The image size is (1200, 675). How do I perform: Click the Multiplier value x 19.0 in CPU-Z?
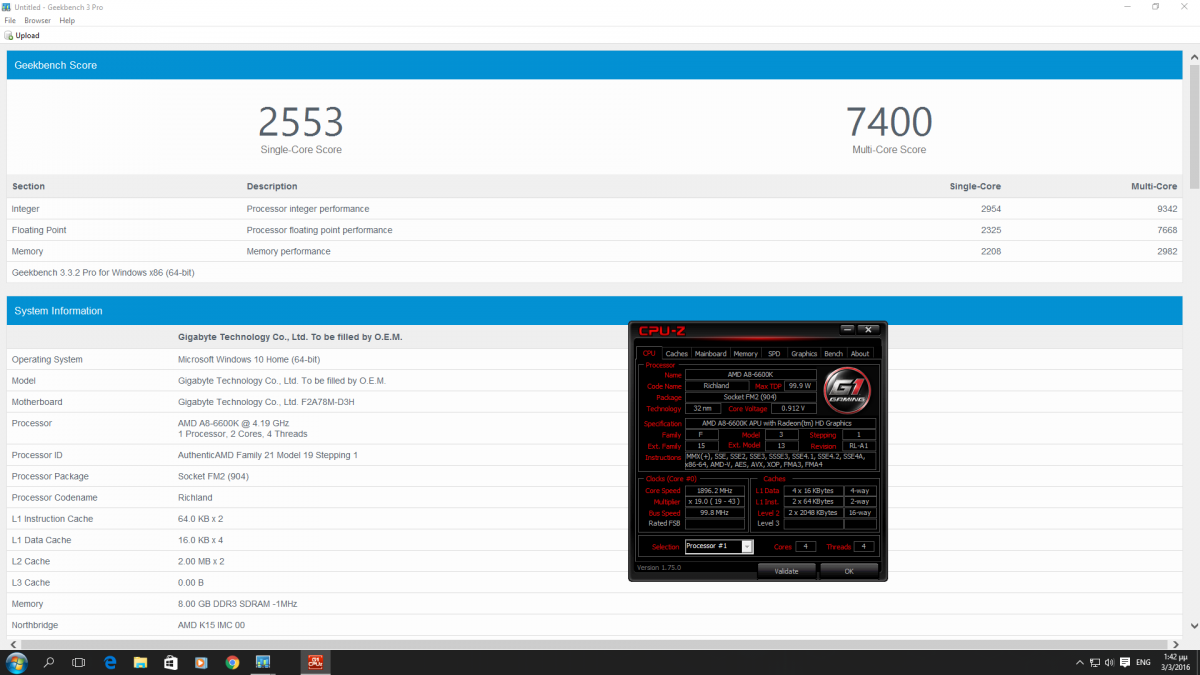(716, 502)
